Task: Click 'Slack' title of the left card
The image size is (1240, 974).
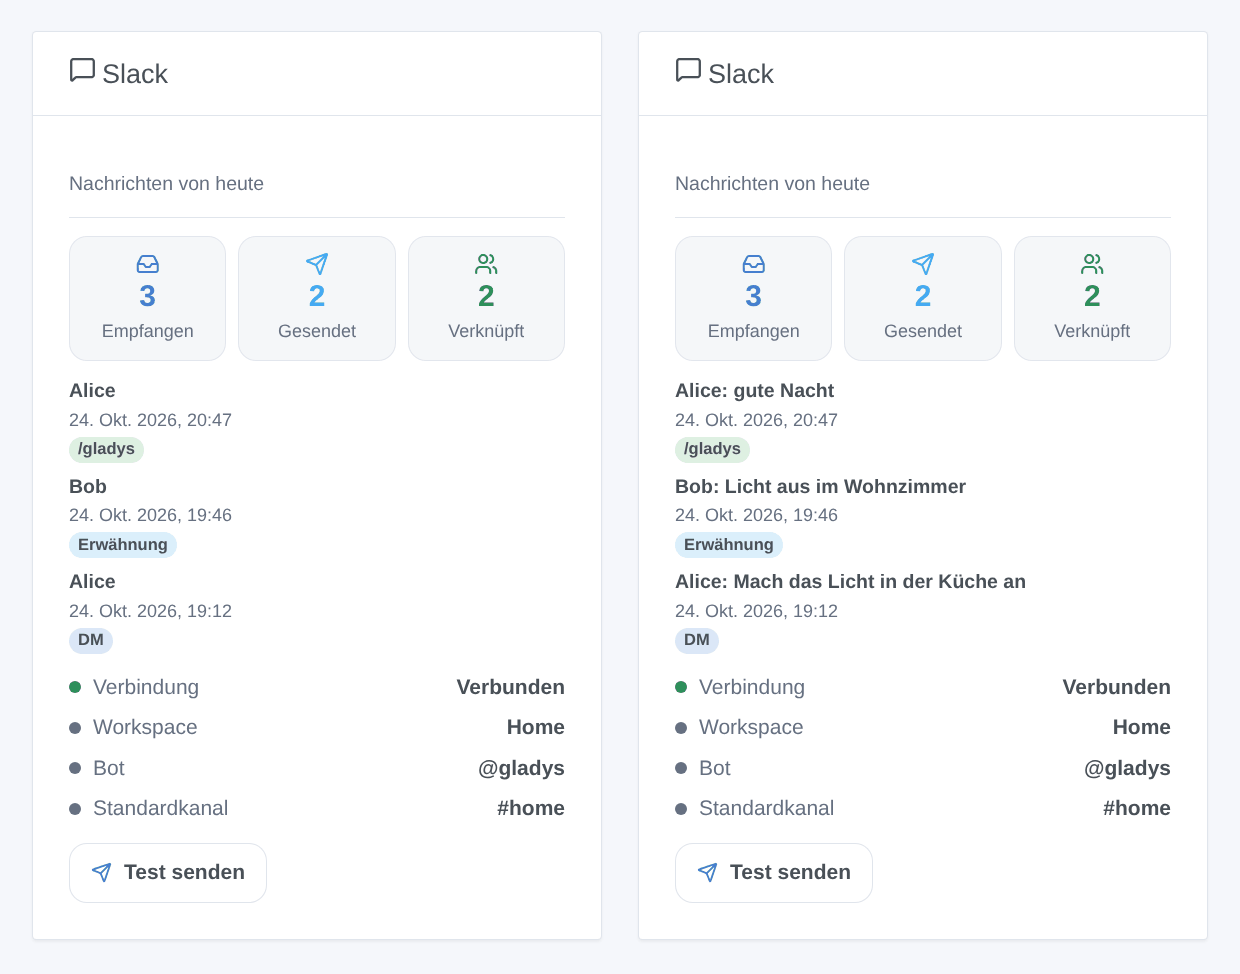Action: [x=135, y=74]
